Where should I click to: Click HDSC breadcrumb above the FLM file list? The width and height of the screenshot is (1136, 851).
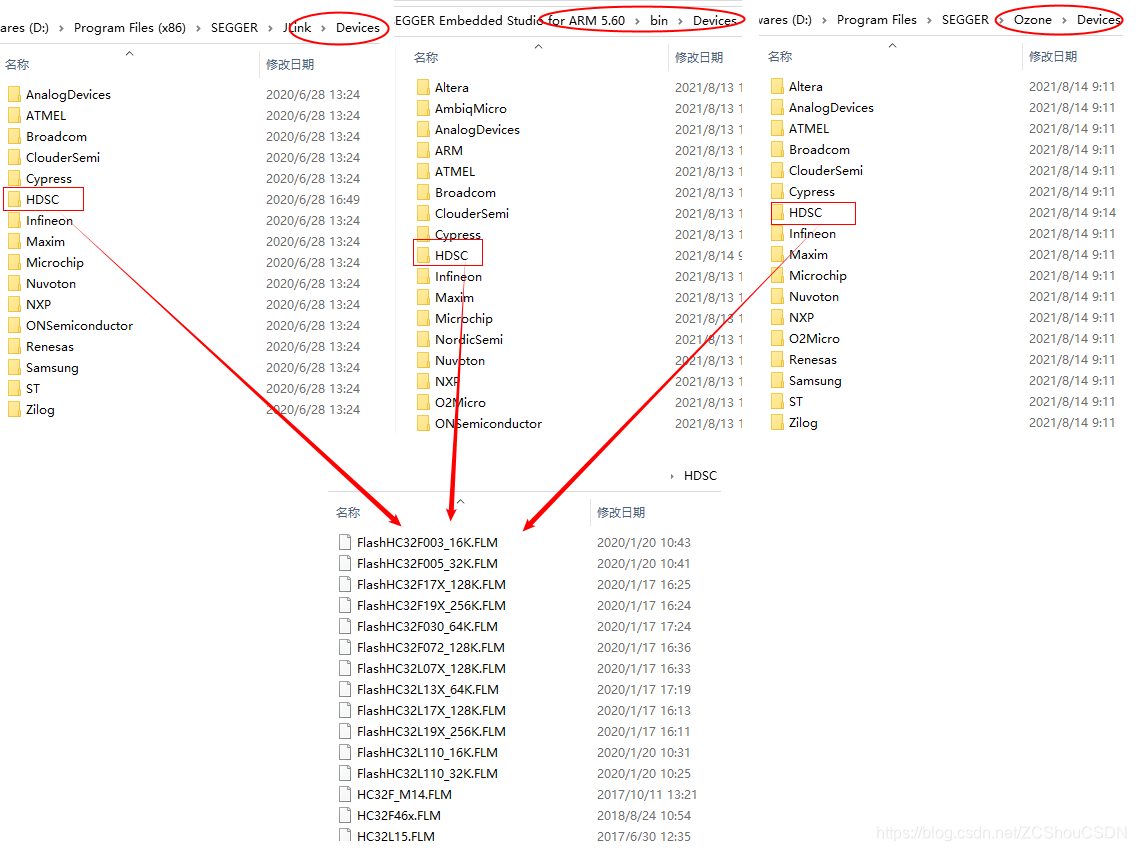(701, 475)
